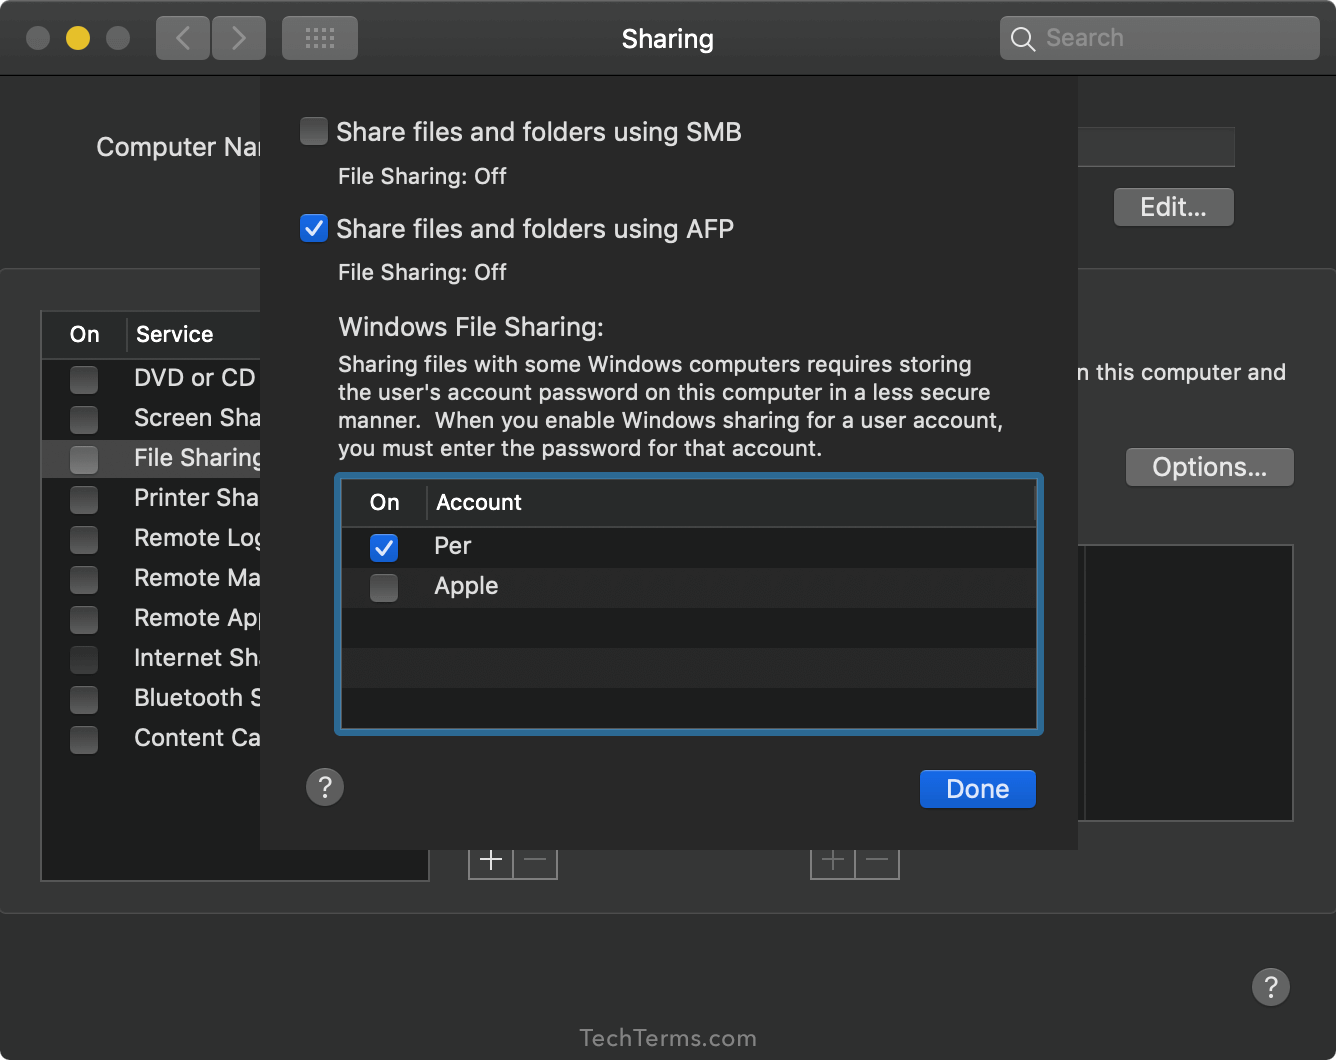Uncheck Windows sharing for the Per account
Screen dimensions: 1336x1060
tap(384, 547)
